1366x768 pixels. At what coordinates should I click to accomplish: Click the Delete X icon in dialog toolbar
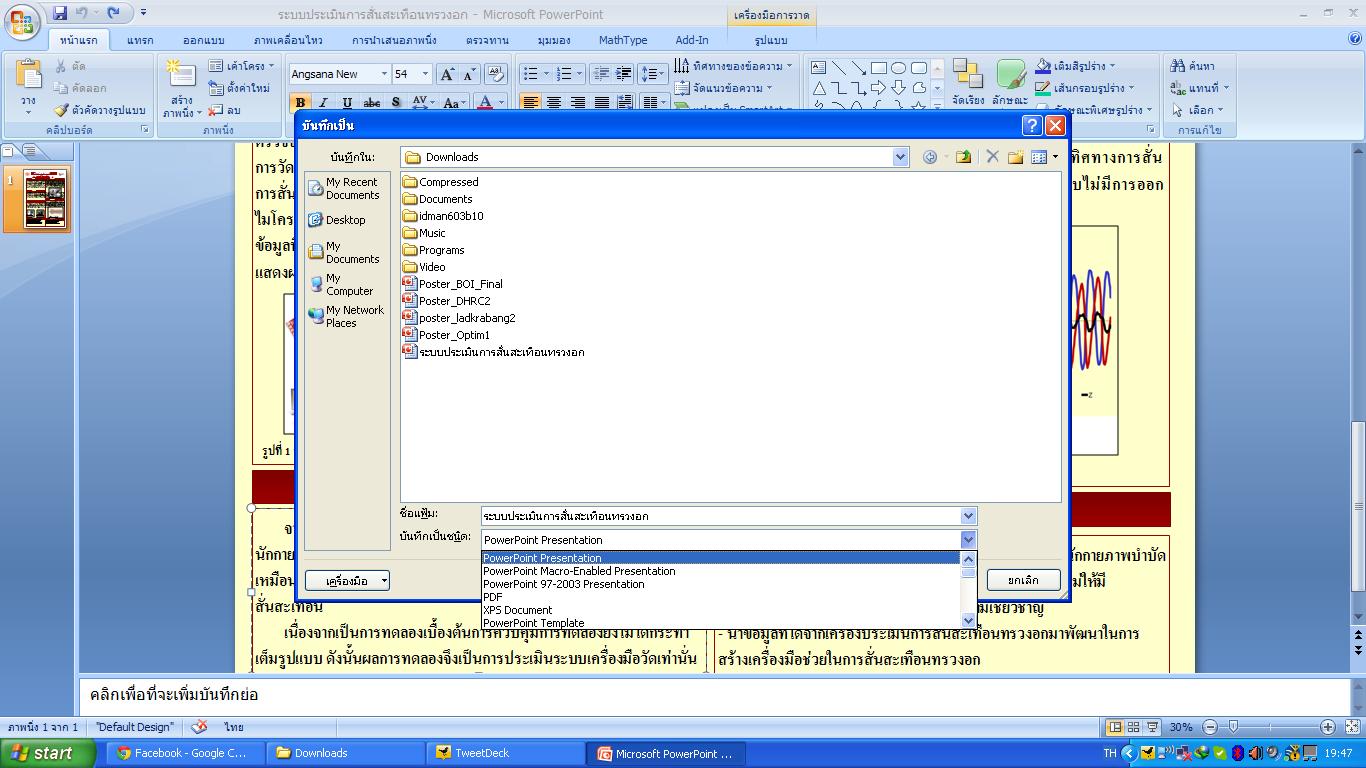point(992,157)
